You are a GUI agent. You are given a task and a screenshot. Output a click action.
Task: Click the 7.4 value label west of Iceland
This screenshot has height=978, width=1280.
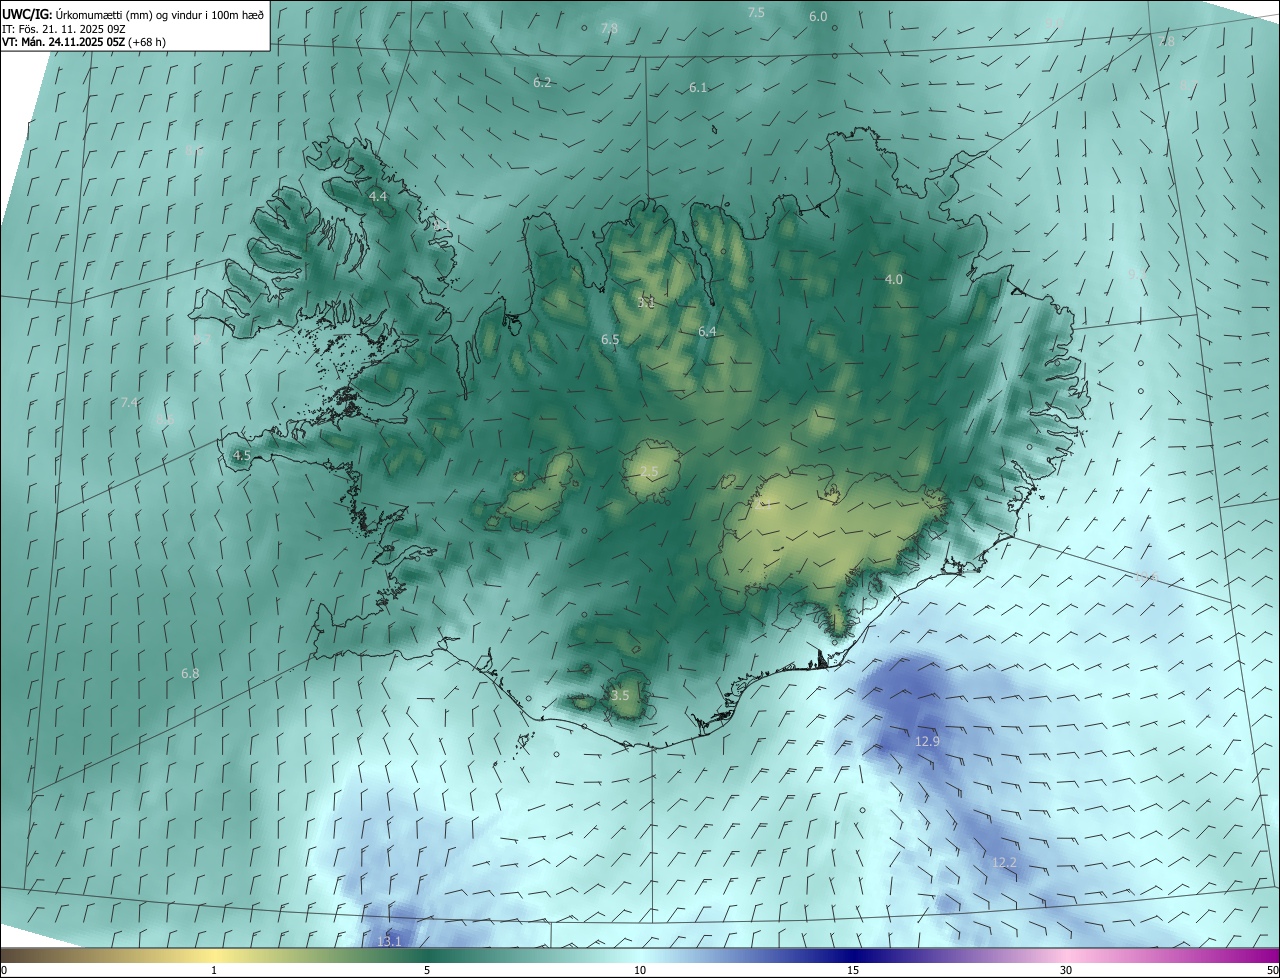tap(129, 402)
